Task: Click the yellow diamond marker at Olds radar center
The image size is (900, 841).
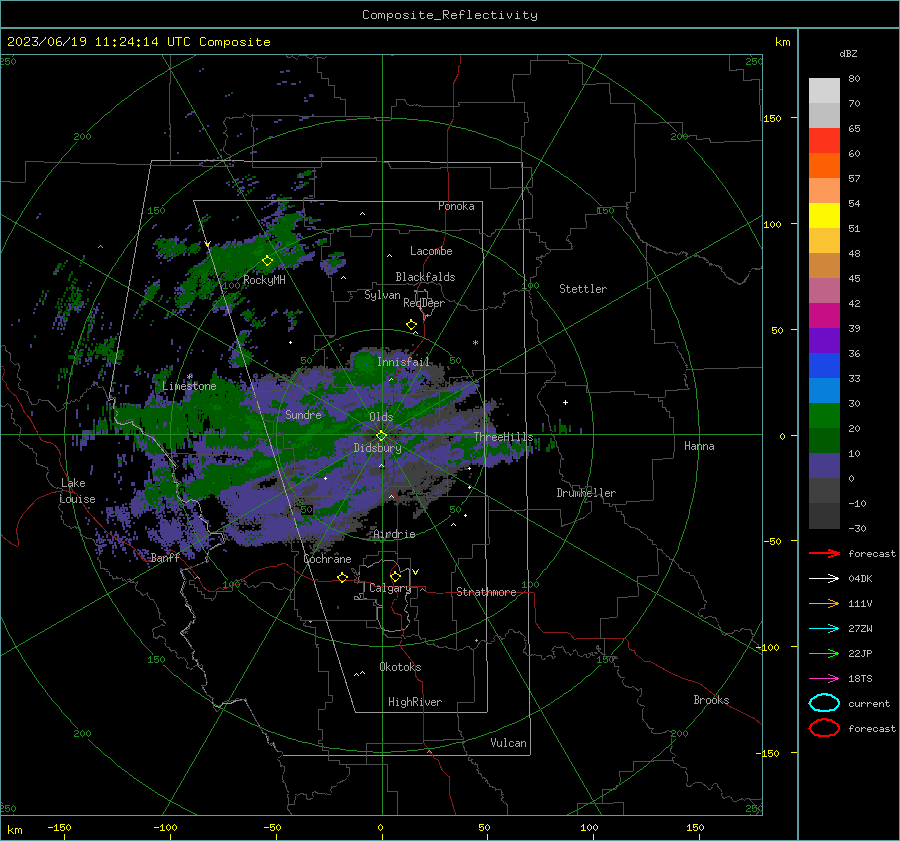Action: tap(381, 436)
